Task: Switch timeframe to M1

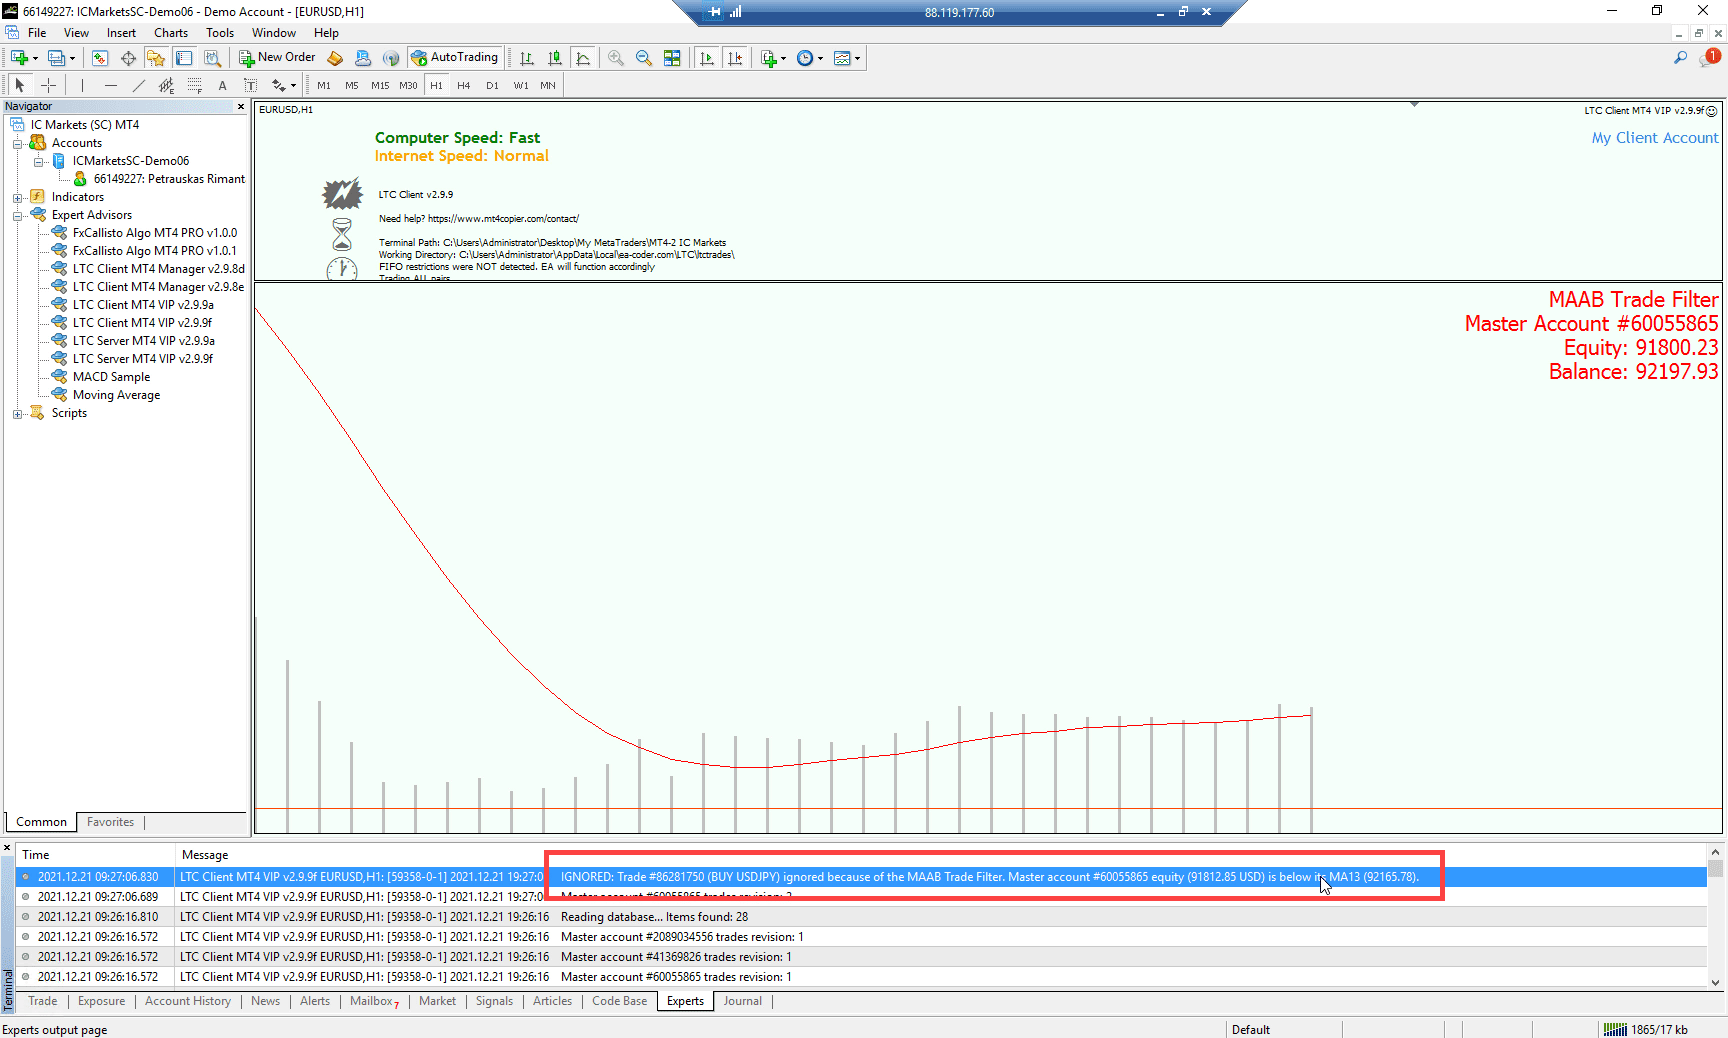Action: (x=324, y=86)
